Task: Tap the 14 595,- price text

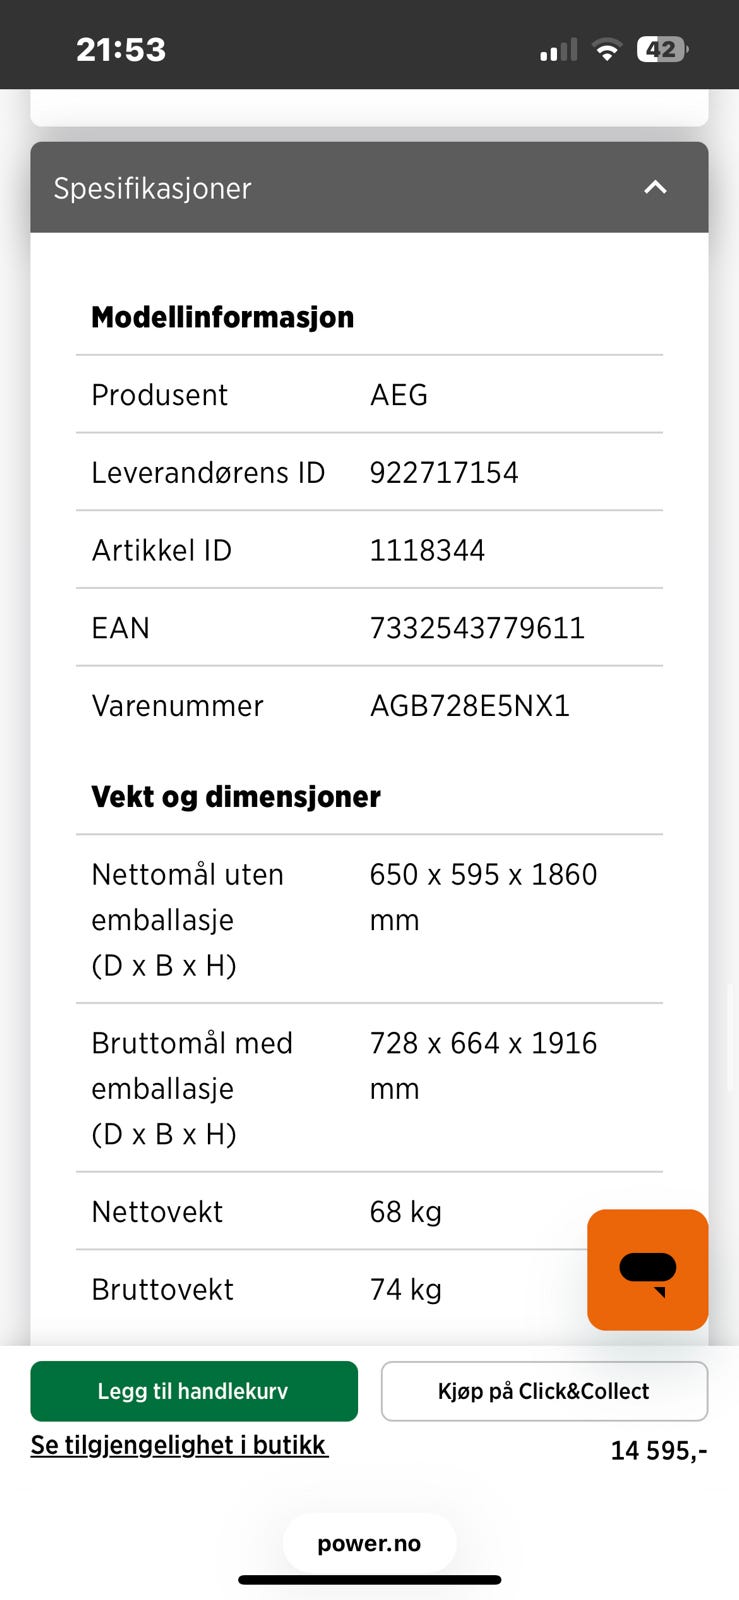Action: click(659, 1450)
